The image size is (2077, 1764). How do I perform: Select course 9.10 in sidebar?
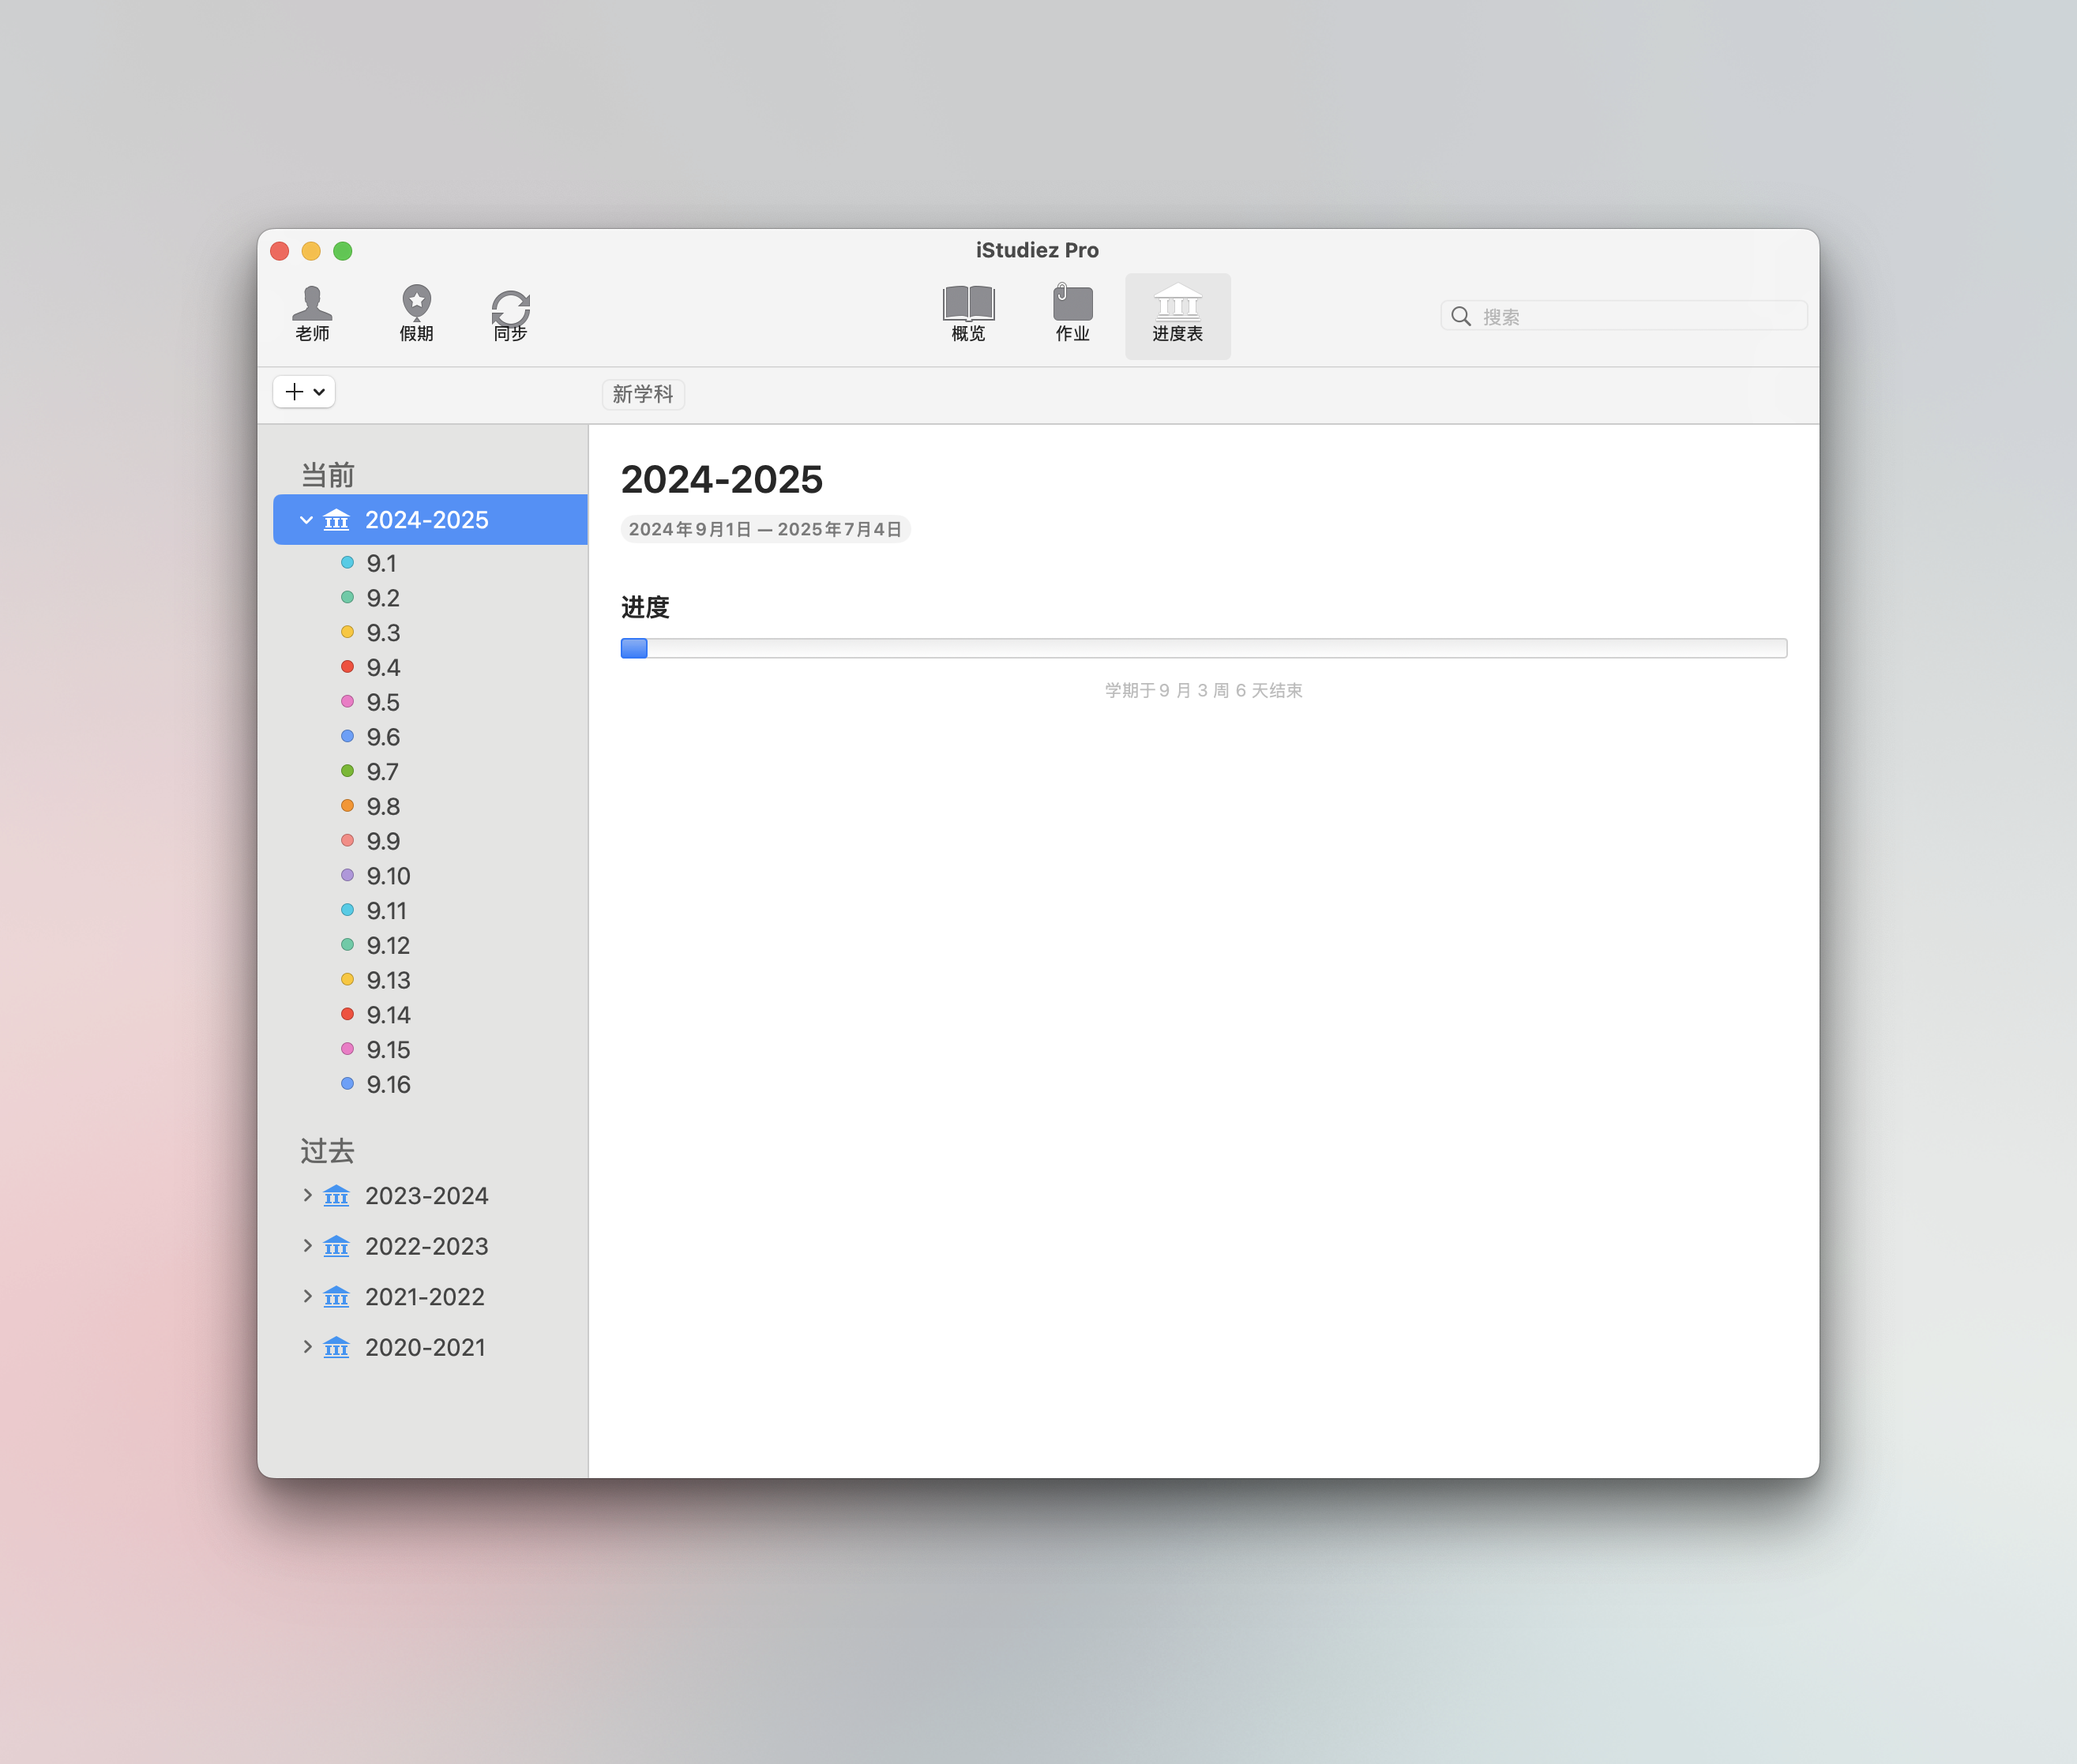pos(388,876)
